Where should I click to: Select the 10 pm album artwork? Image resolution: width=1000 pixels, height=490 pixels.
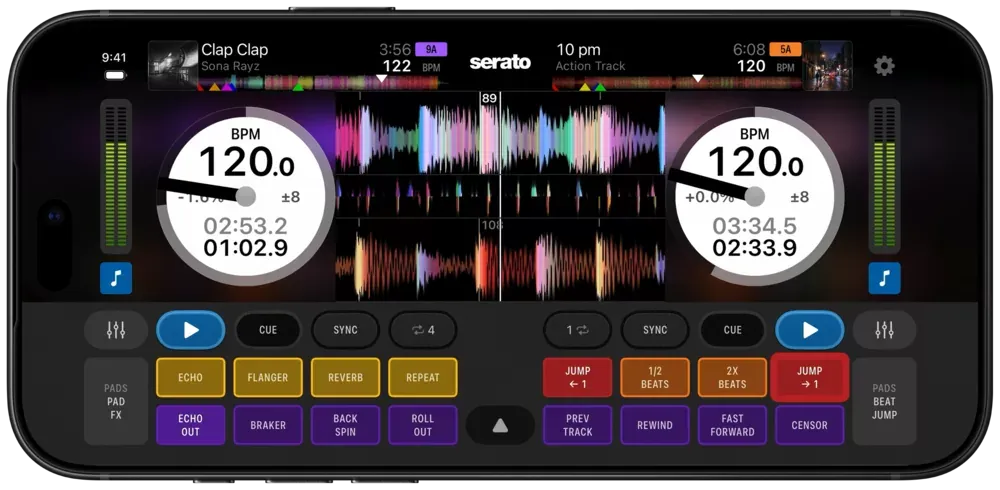[827, 65]
